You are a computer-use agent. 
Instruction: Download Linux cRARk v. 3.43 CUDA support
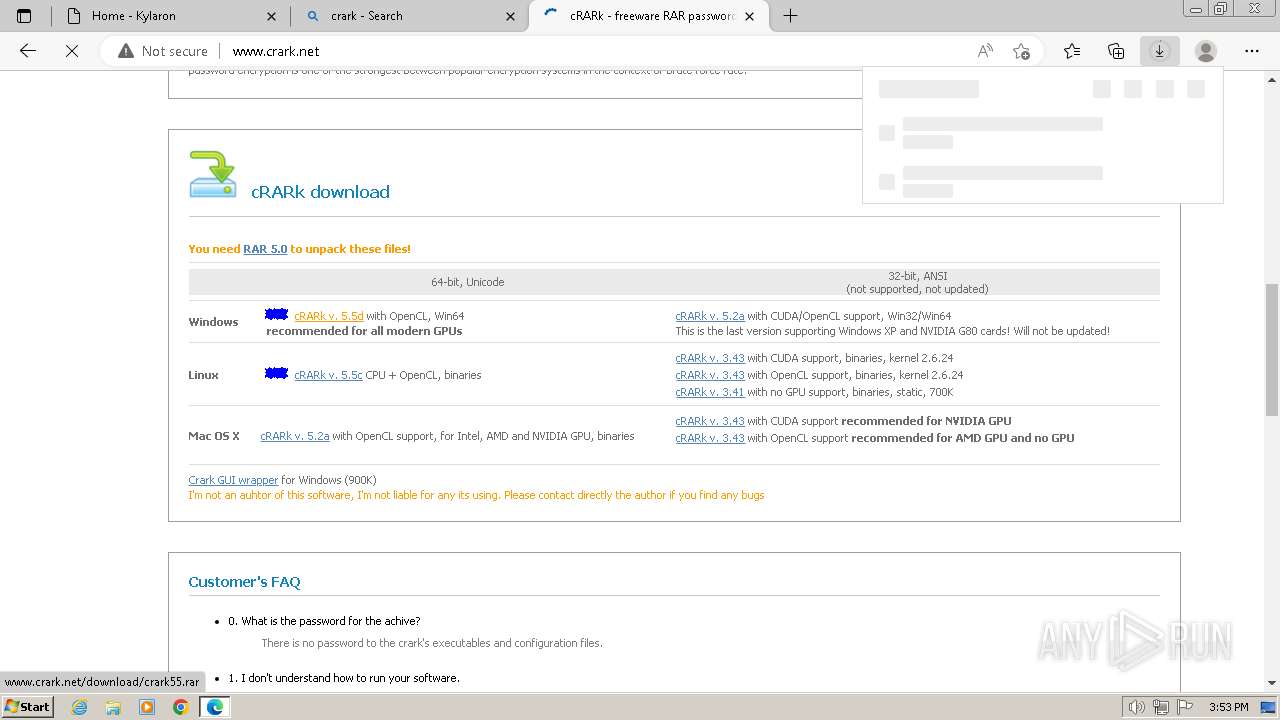tap(710, 358)
